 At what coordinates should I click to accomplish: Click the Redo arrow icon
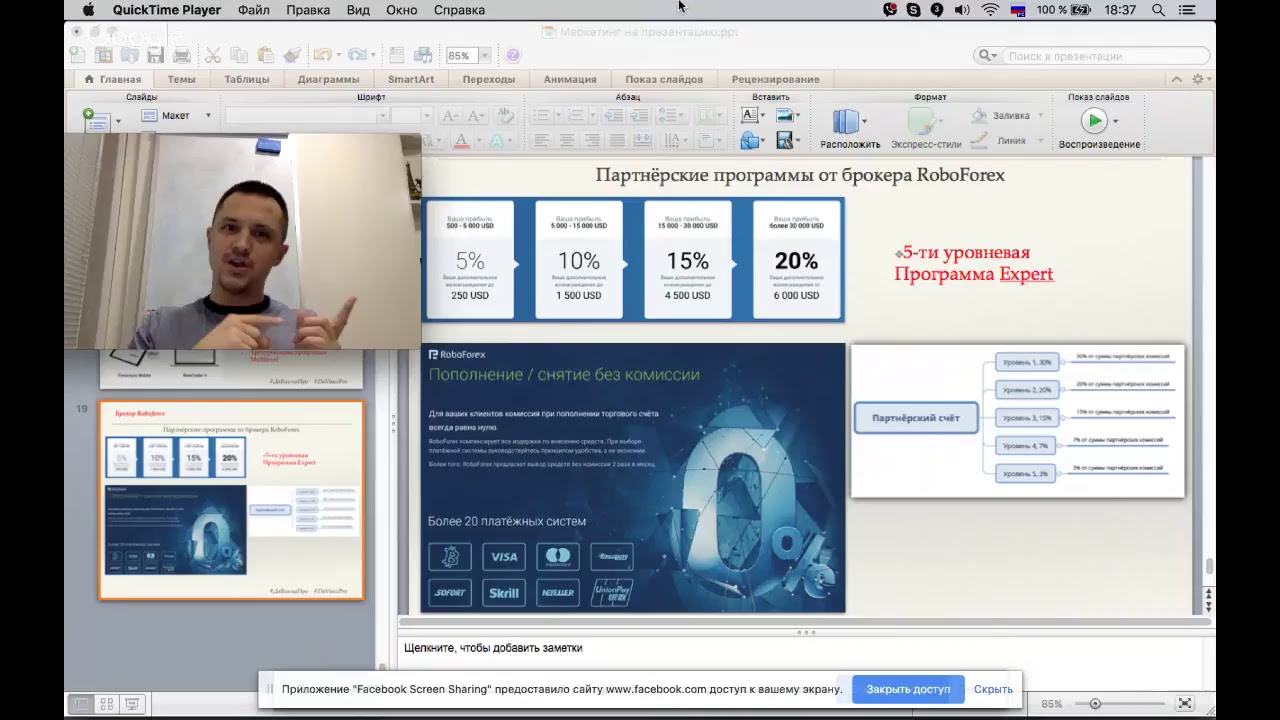pos(356,56)
